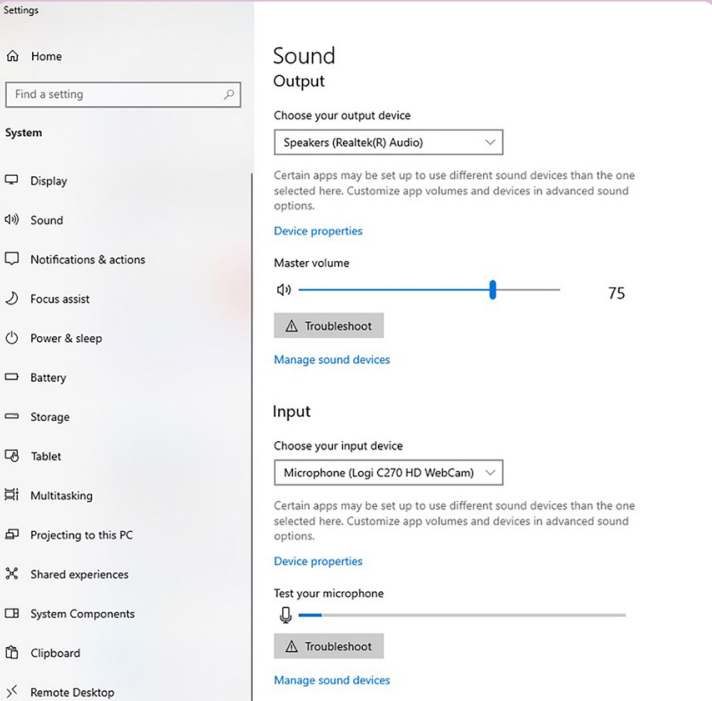Open Manage sound devices under Output
712x701 pixels.
[332, 360]
